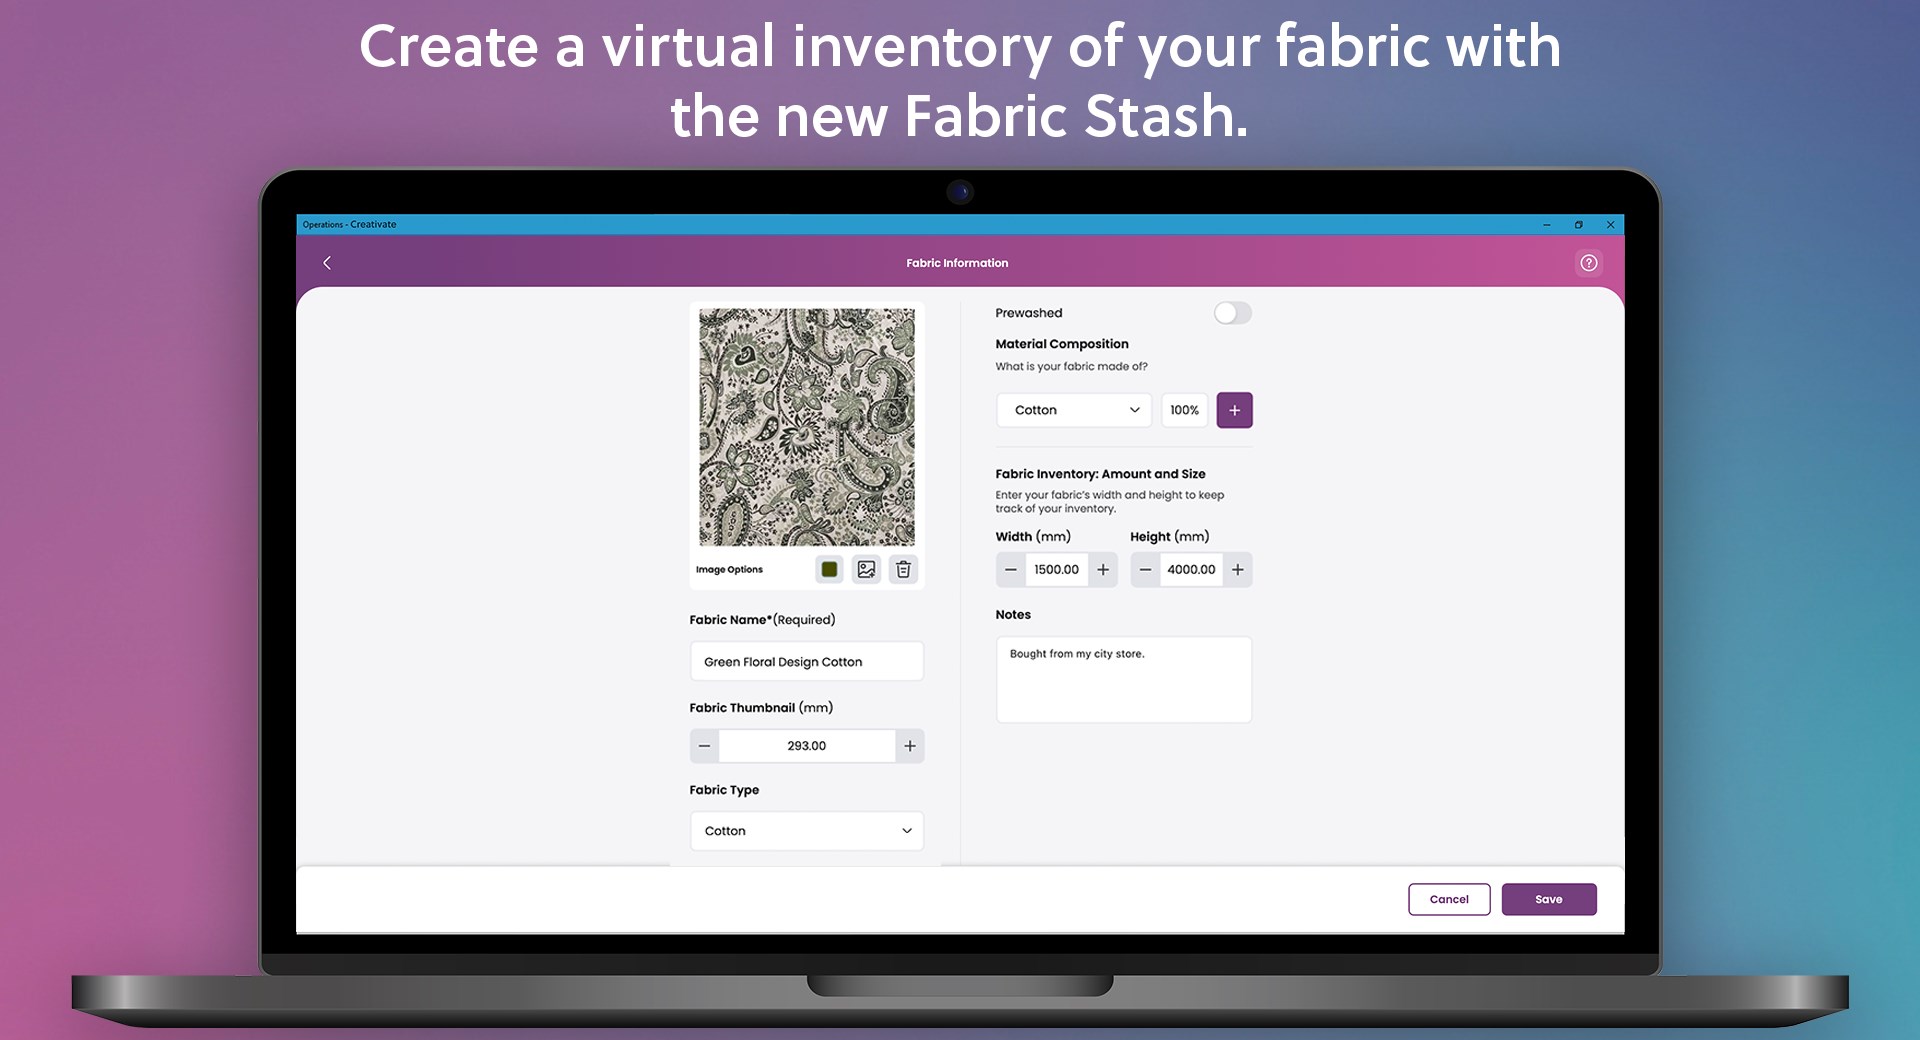Click the Operations - Creativate title bar
This screenshot has width=1920, height=1040.
click(x=349, y=225)
